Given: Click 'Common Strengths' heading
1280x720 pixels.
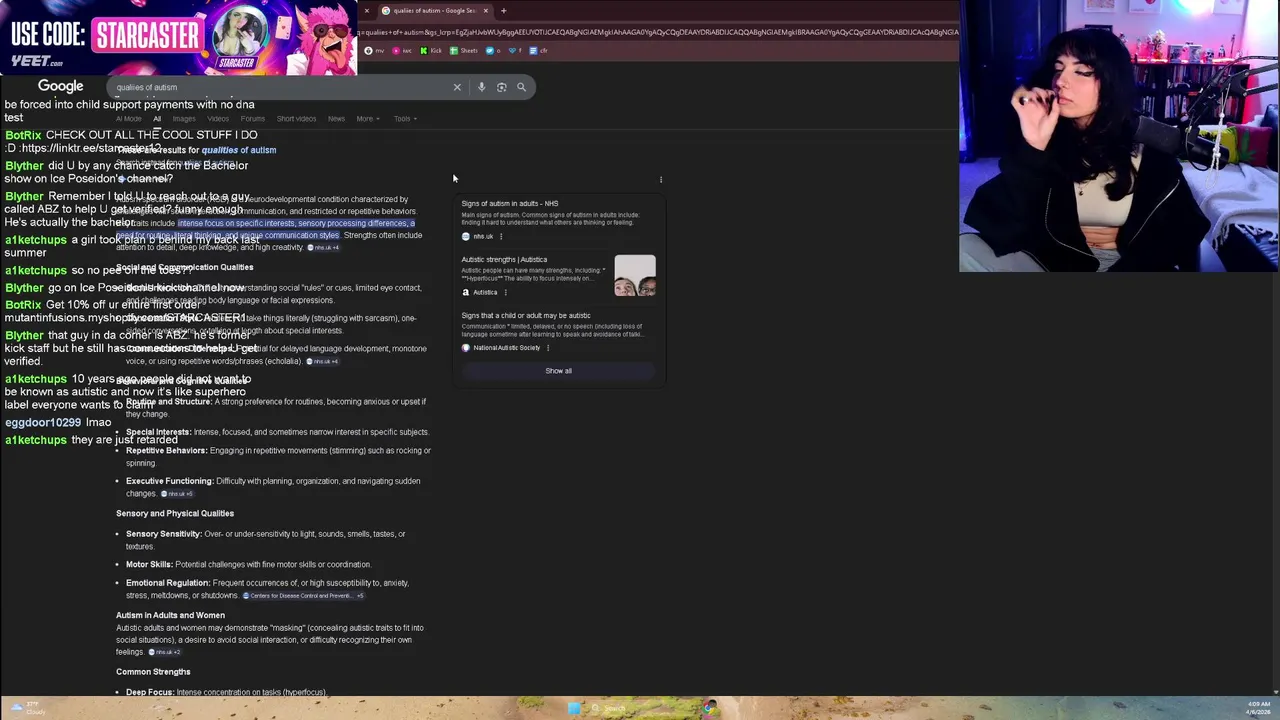Looking at the screenshot, I should [x=153, y=672].
